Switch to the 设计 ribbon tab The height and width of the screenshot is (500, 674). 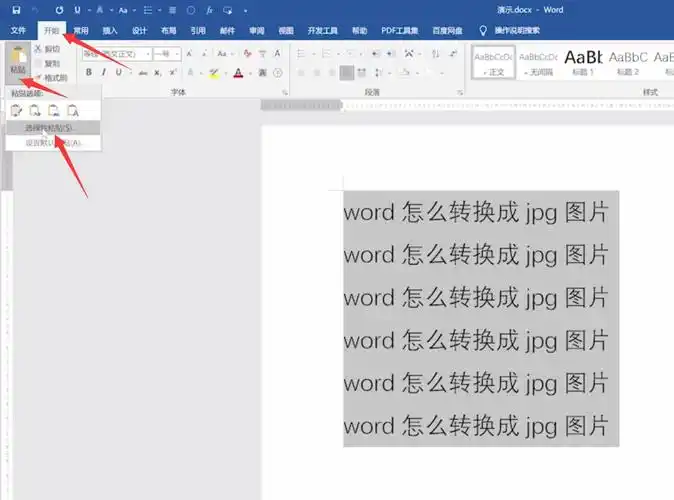(x=139, y=31)
